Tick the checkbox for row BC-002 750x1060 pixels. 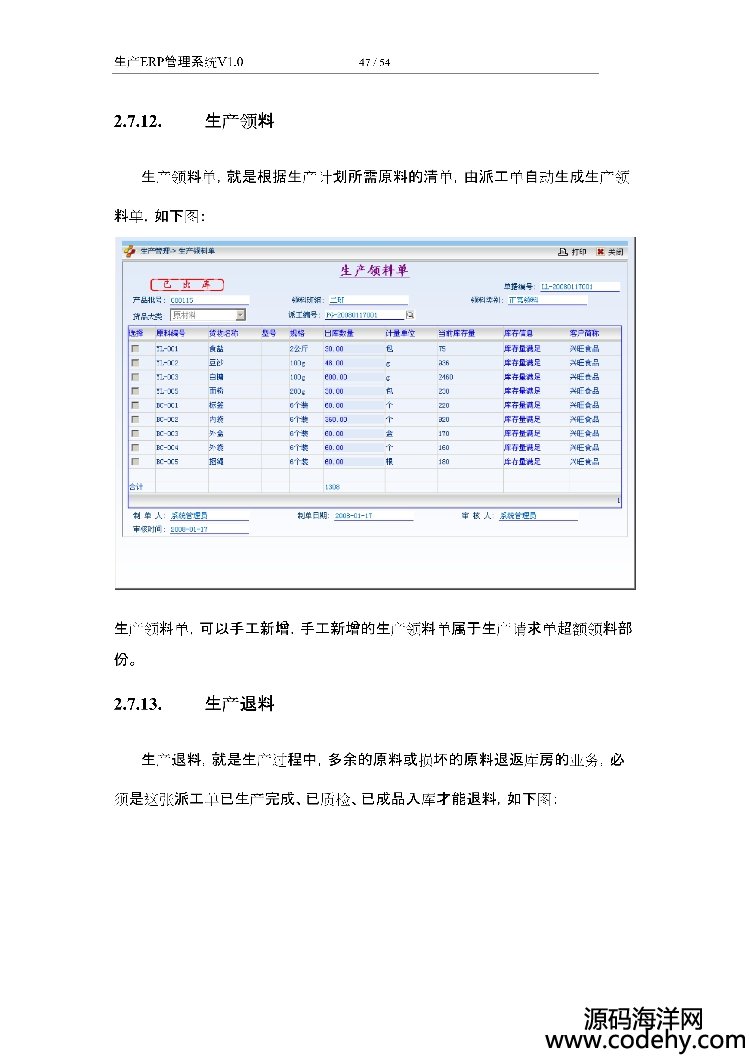coord(135,420)
